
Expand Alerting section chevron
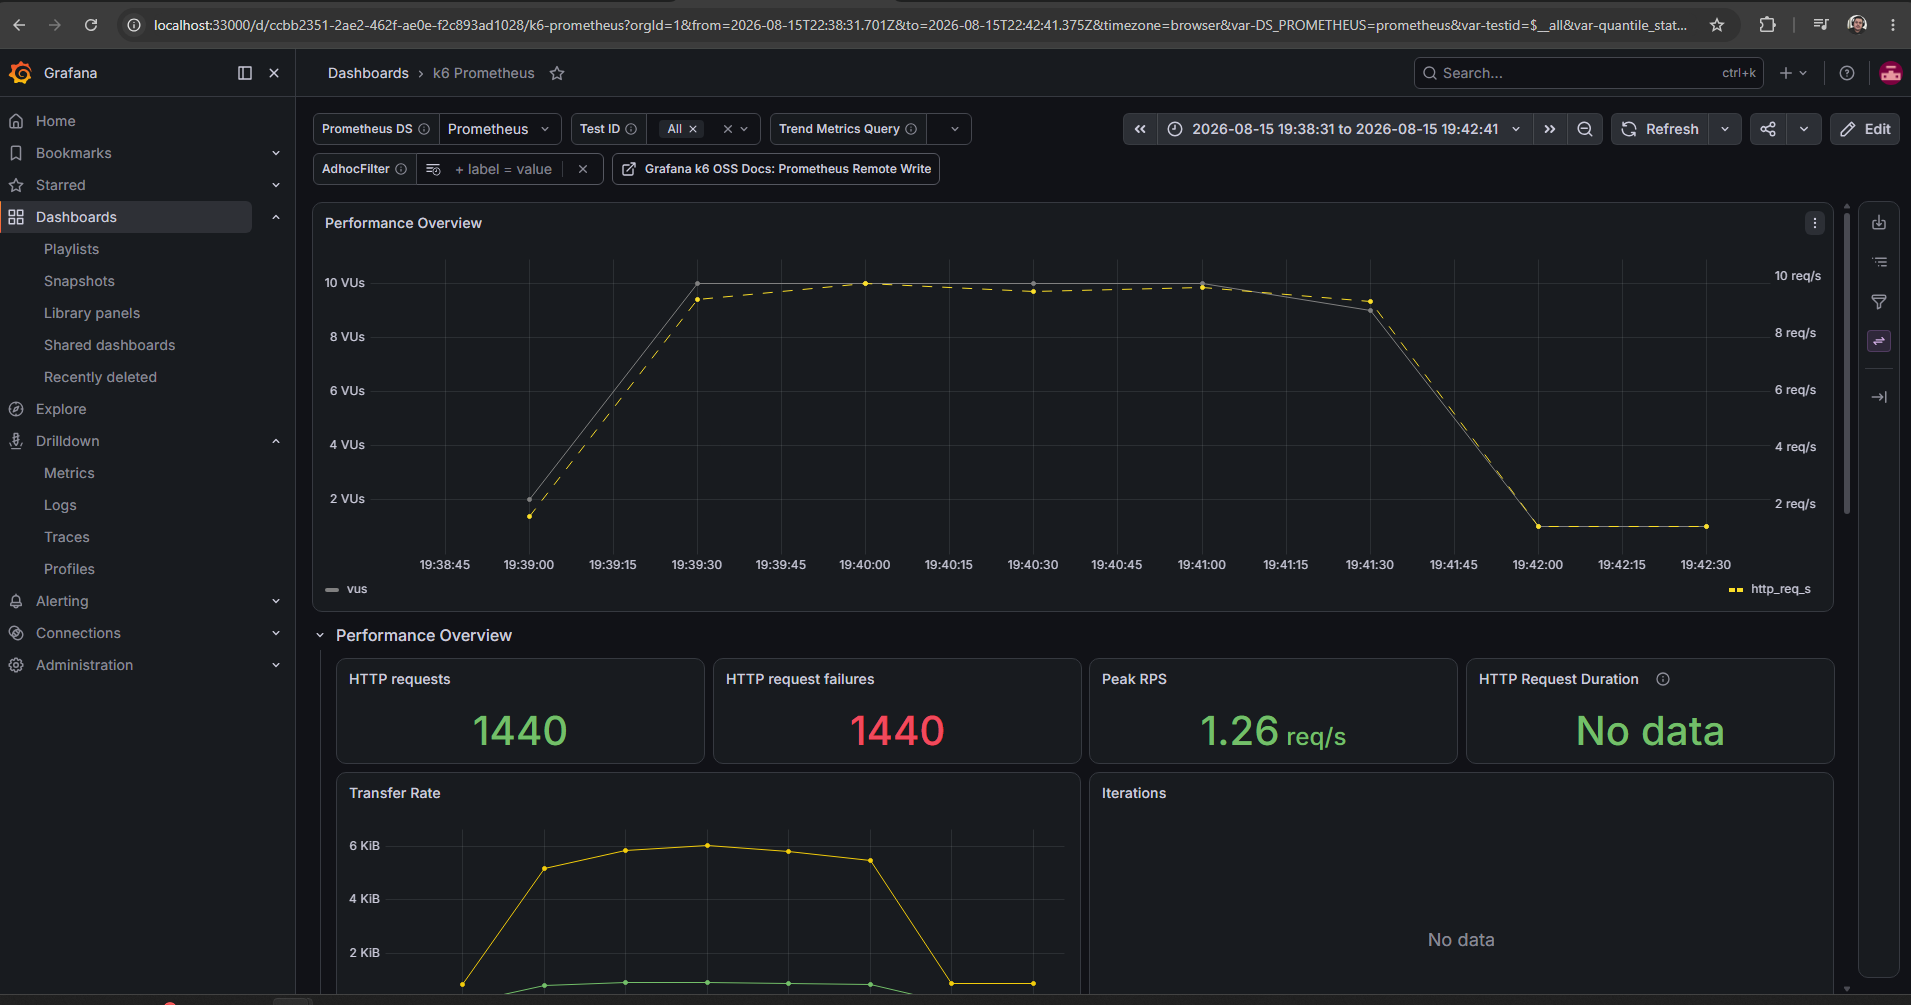pyautogui.click(x=276, y=601)
